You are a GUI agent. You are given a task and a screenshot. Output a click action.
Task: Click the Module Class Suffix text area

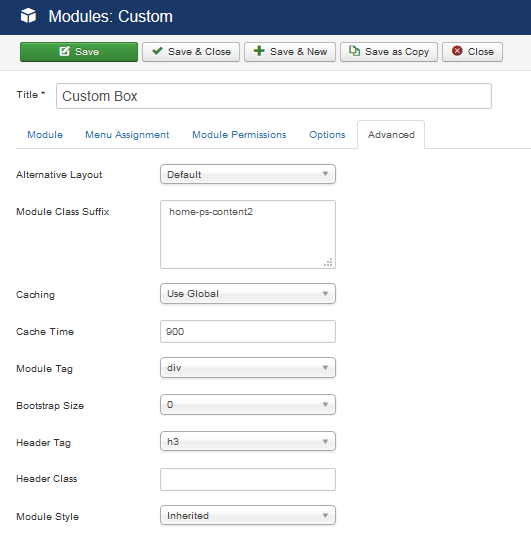click(248, 235)
